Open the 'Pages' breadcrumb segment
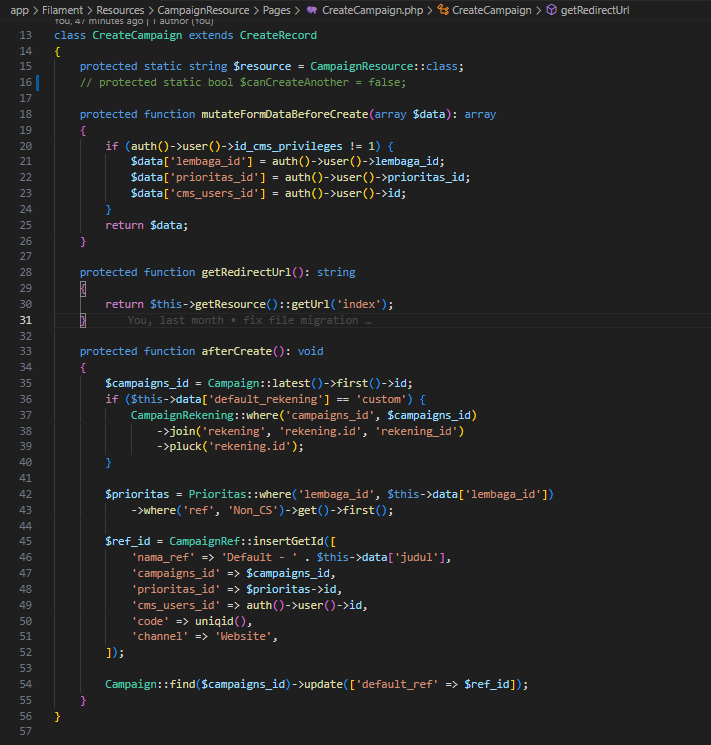This screenshot has height=745, width=711. (276, 10)
